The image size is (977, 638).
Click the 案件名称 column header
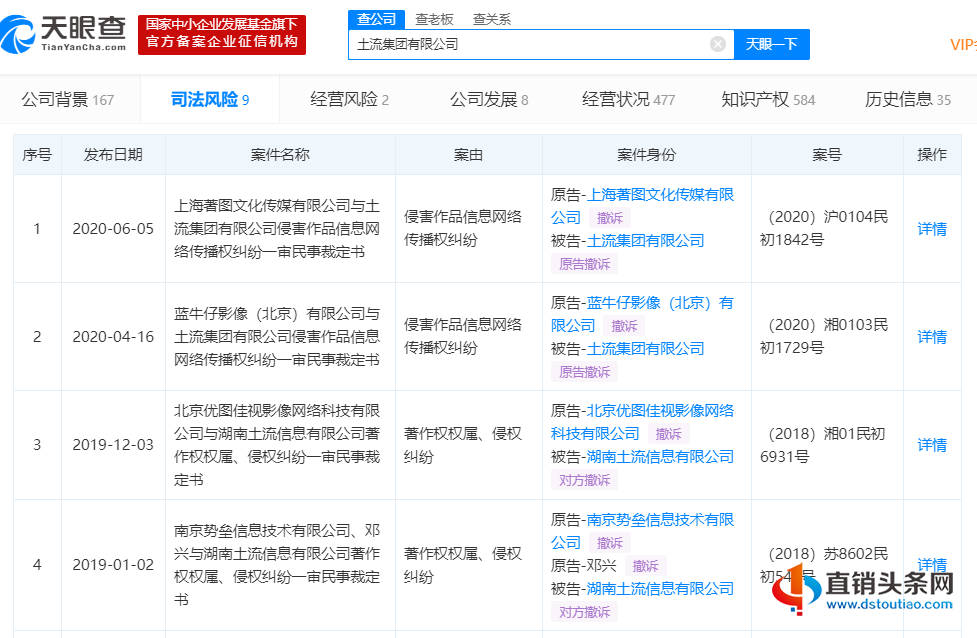(x=280, y=155)
